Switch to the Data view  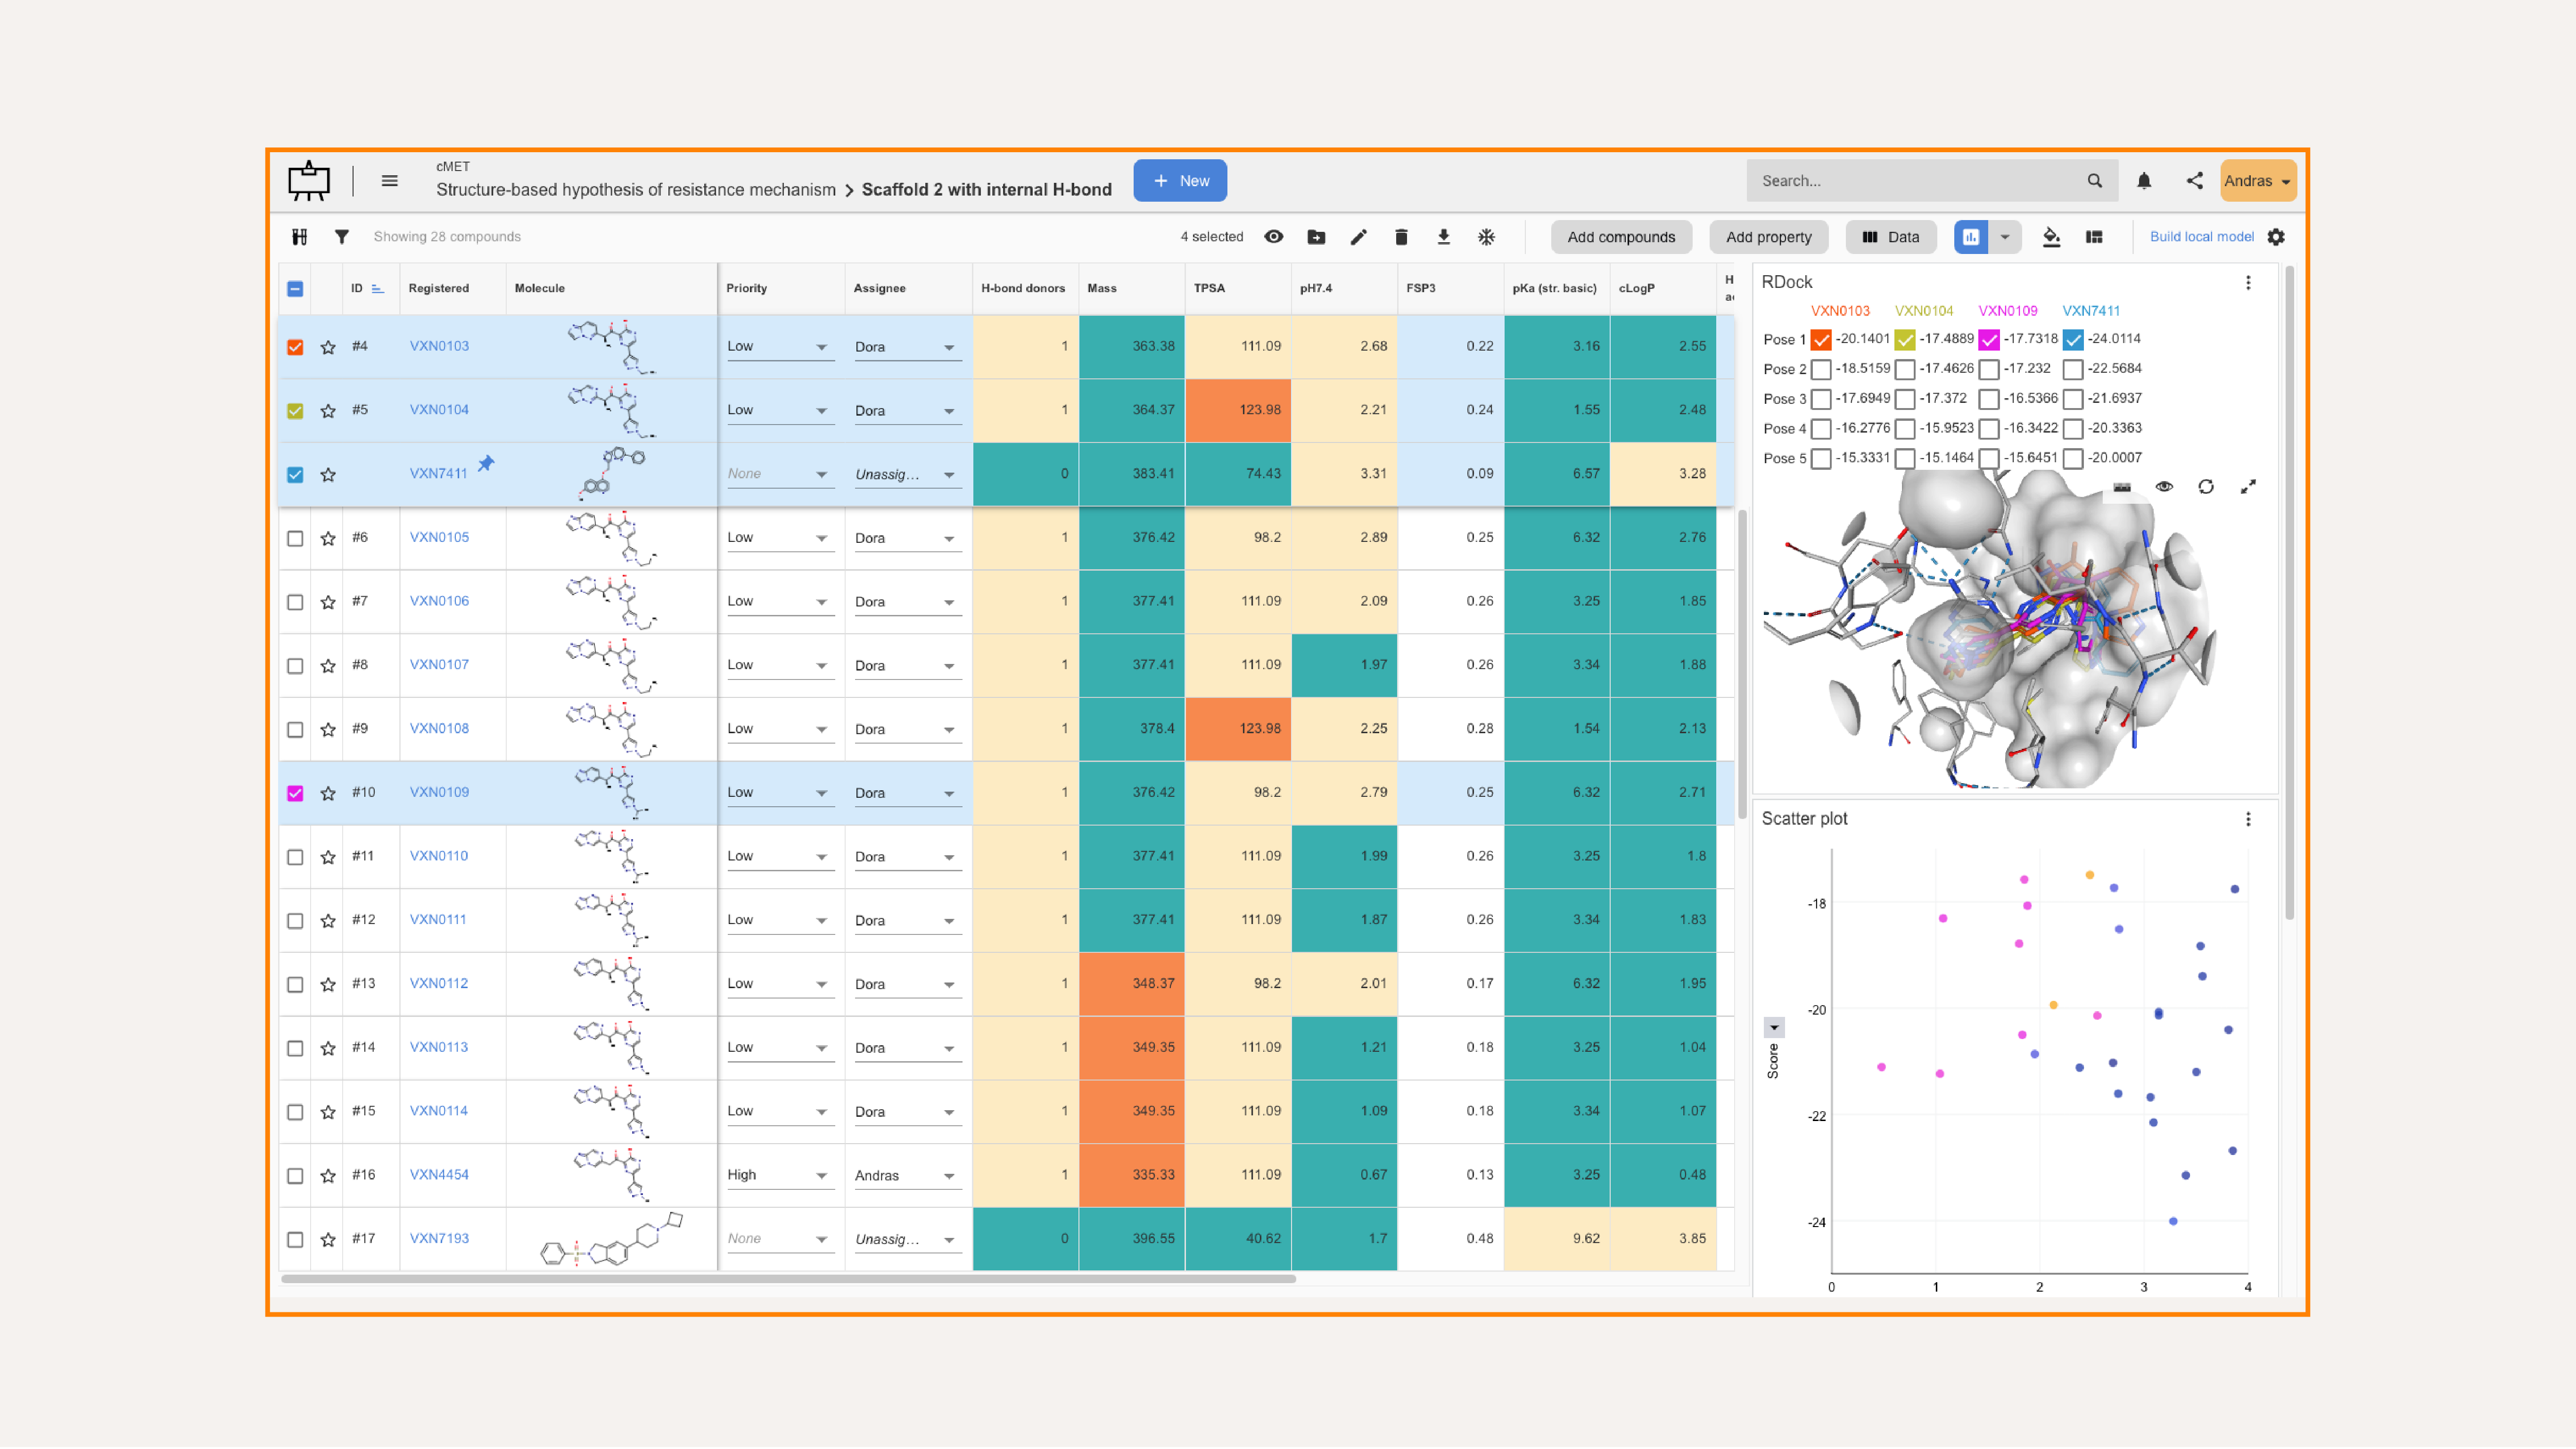(x=1890, y=237)
